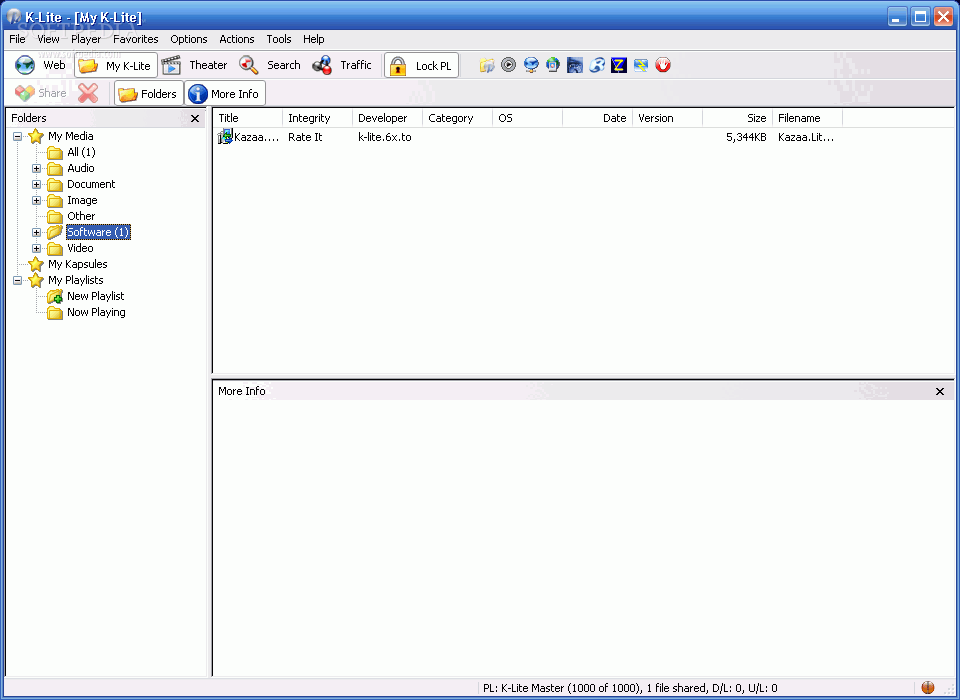
Task: Open the View menu
Action: [x=48, y=39]
